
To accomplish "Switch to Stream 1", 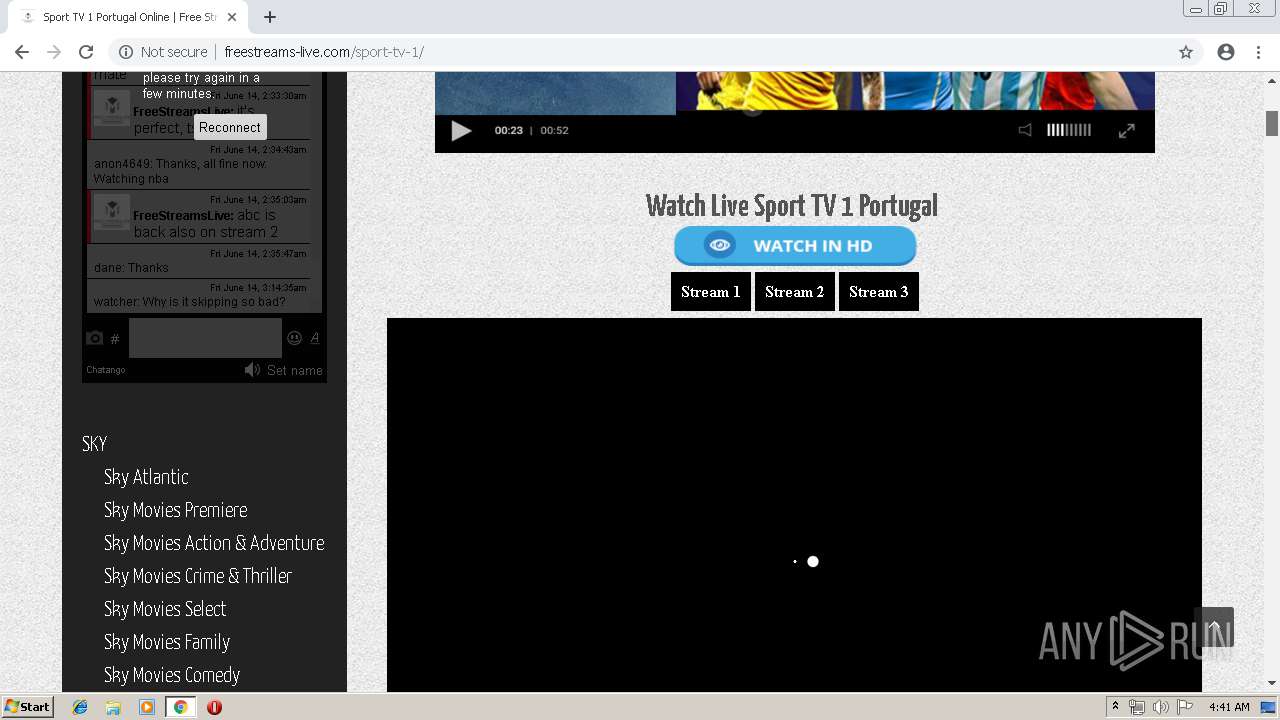I will click(711, 292).
